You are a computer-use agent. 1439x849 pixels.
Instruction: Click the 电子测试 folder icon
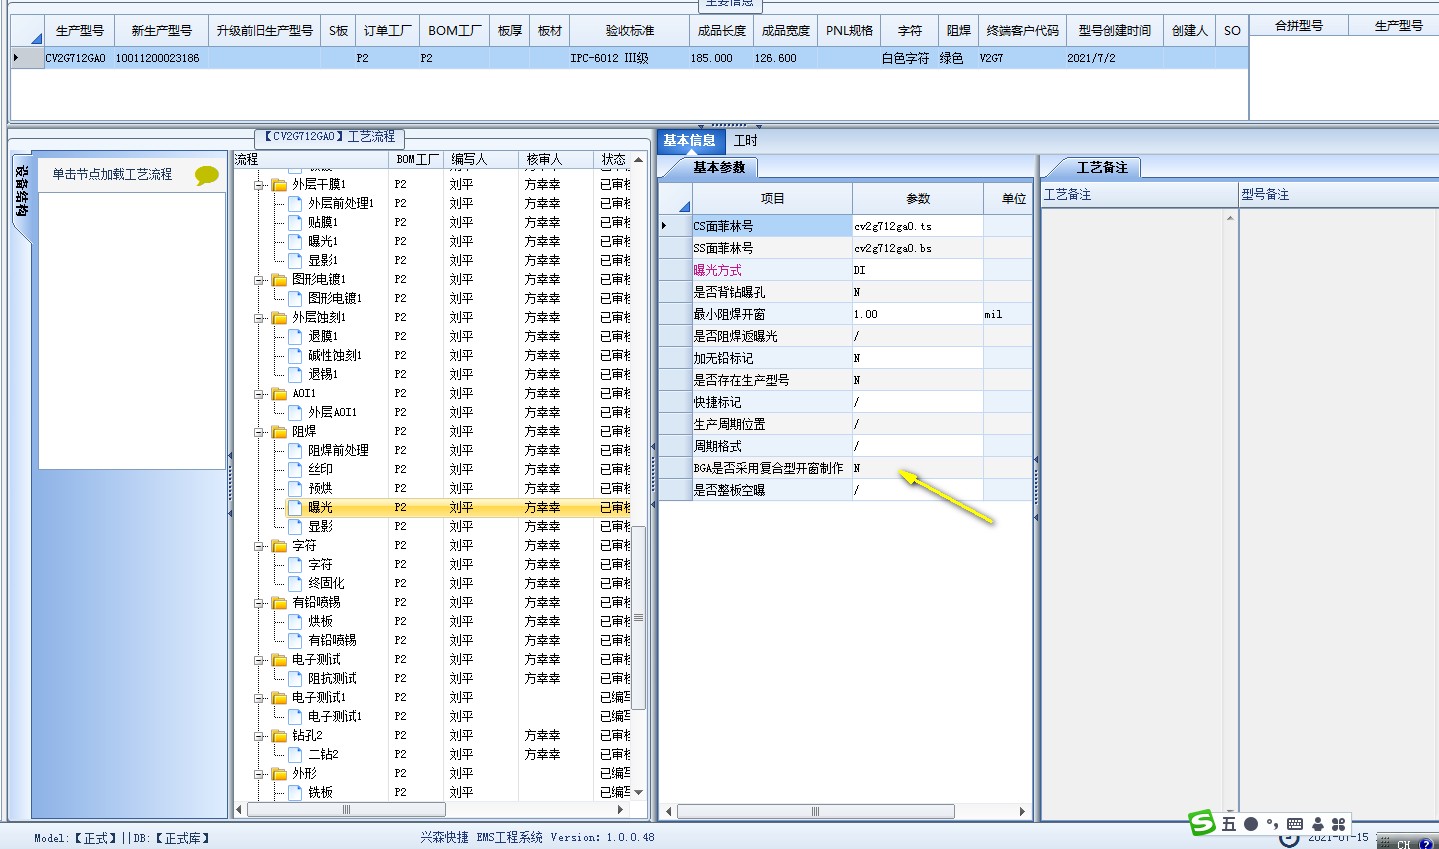pos(280,660)
